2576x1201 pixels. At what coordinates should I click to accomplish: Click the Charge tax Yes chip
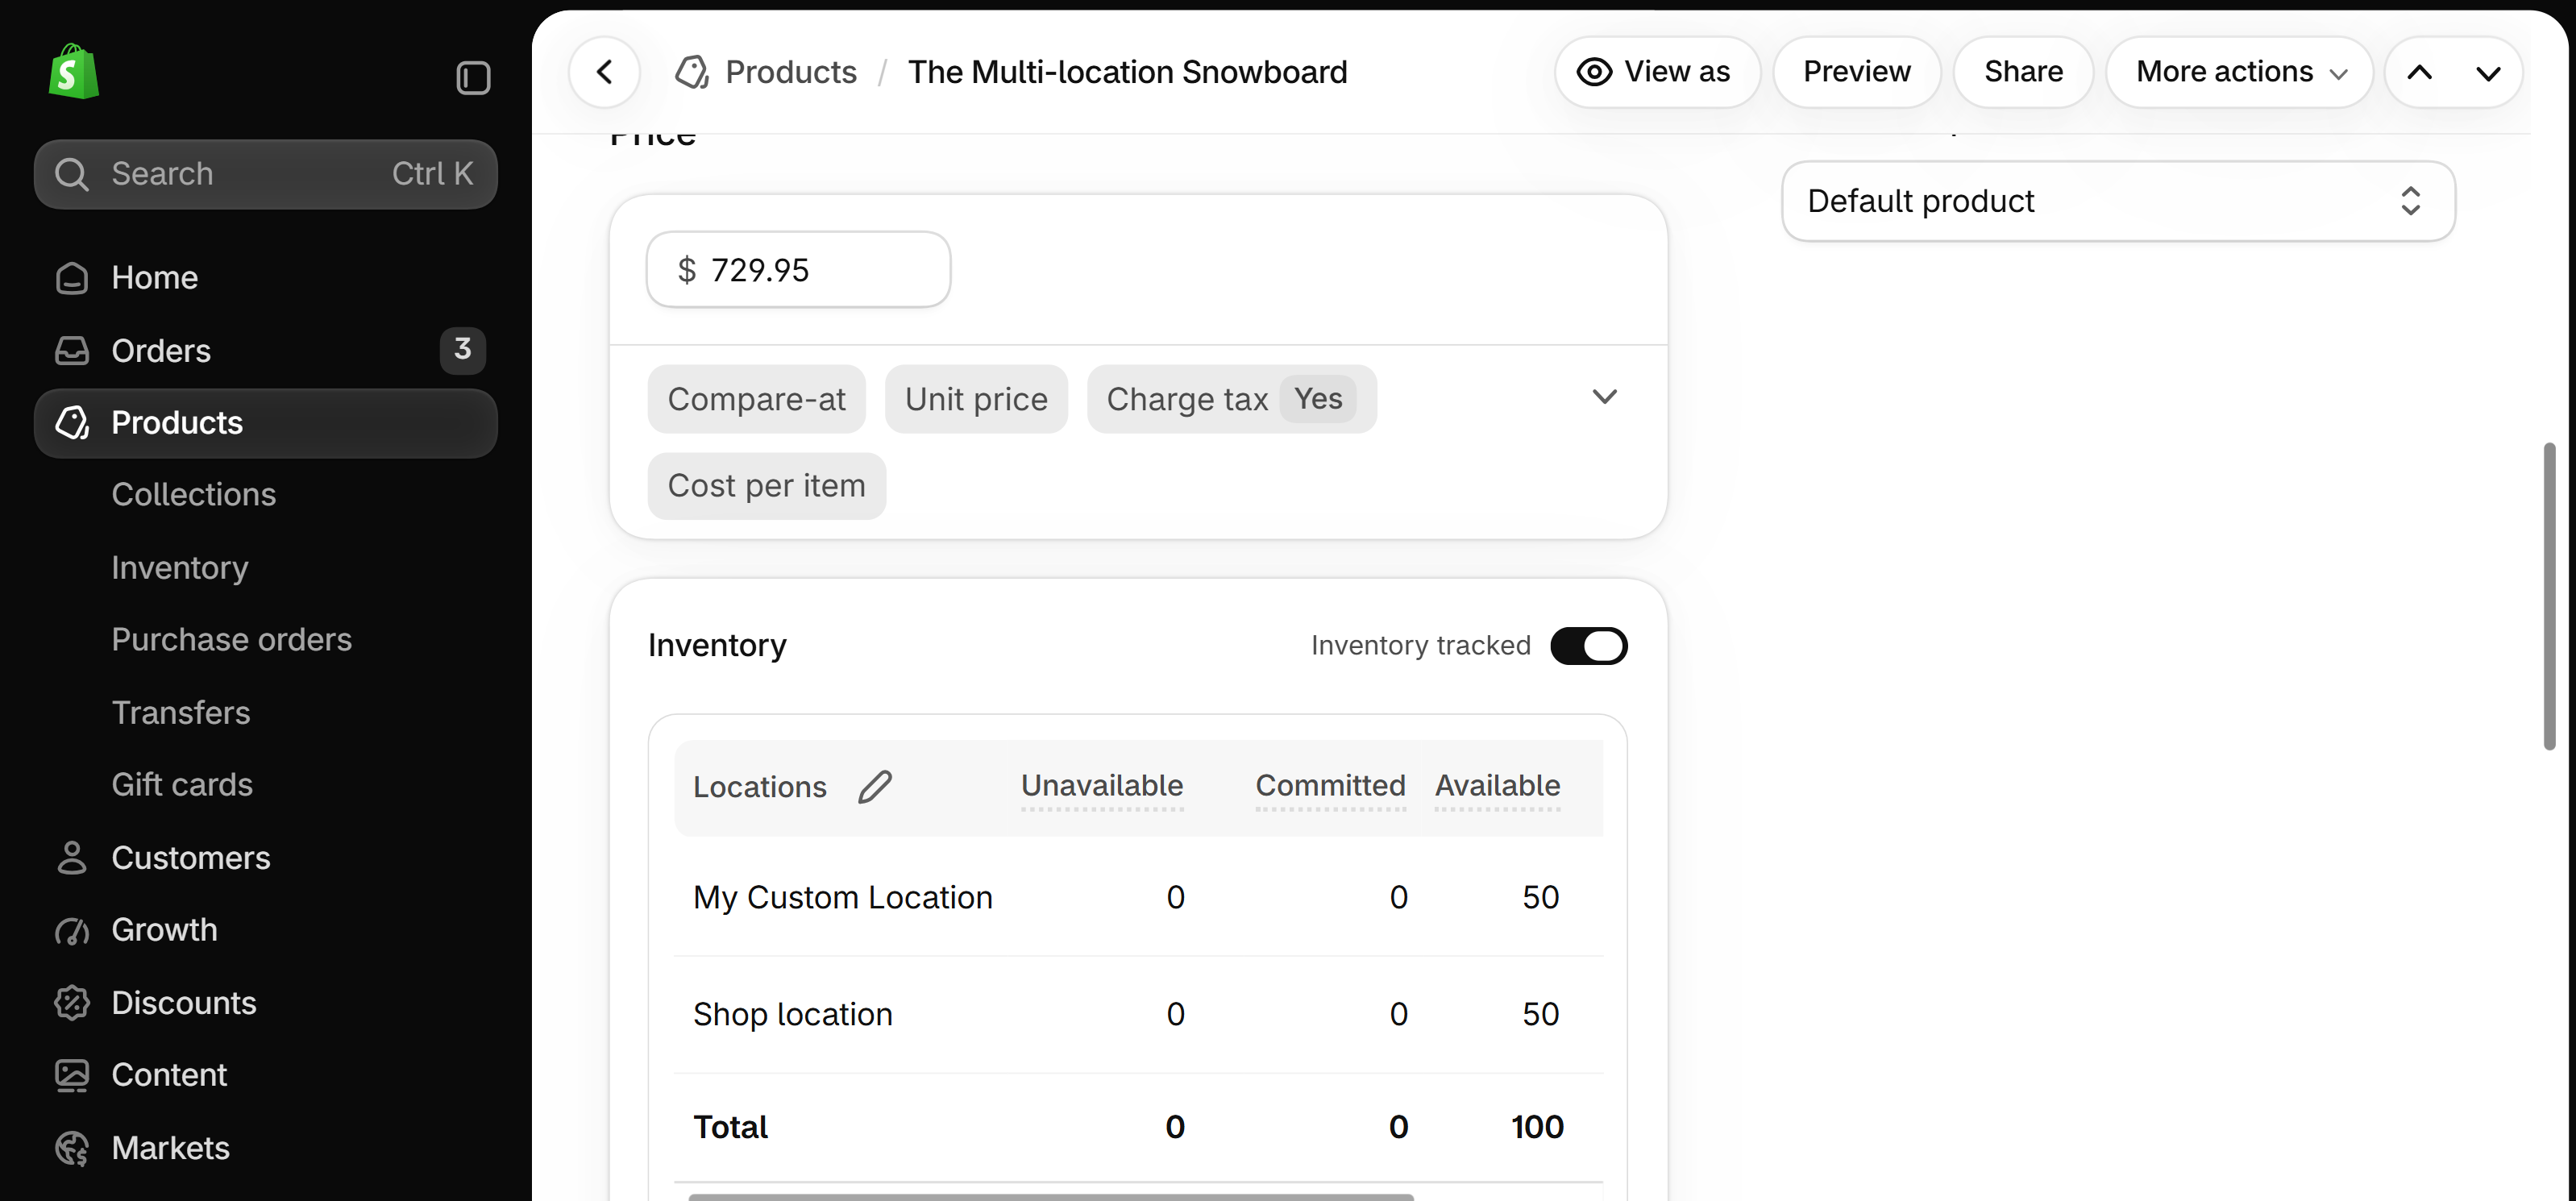tap(1231, 399)
